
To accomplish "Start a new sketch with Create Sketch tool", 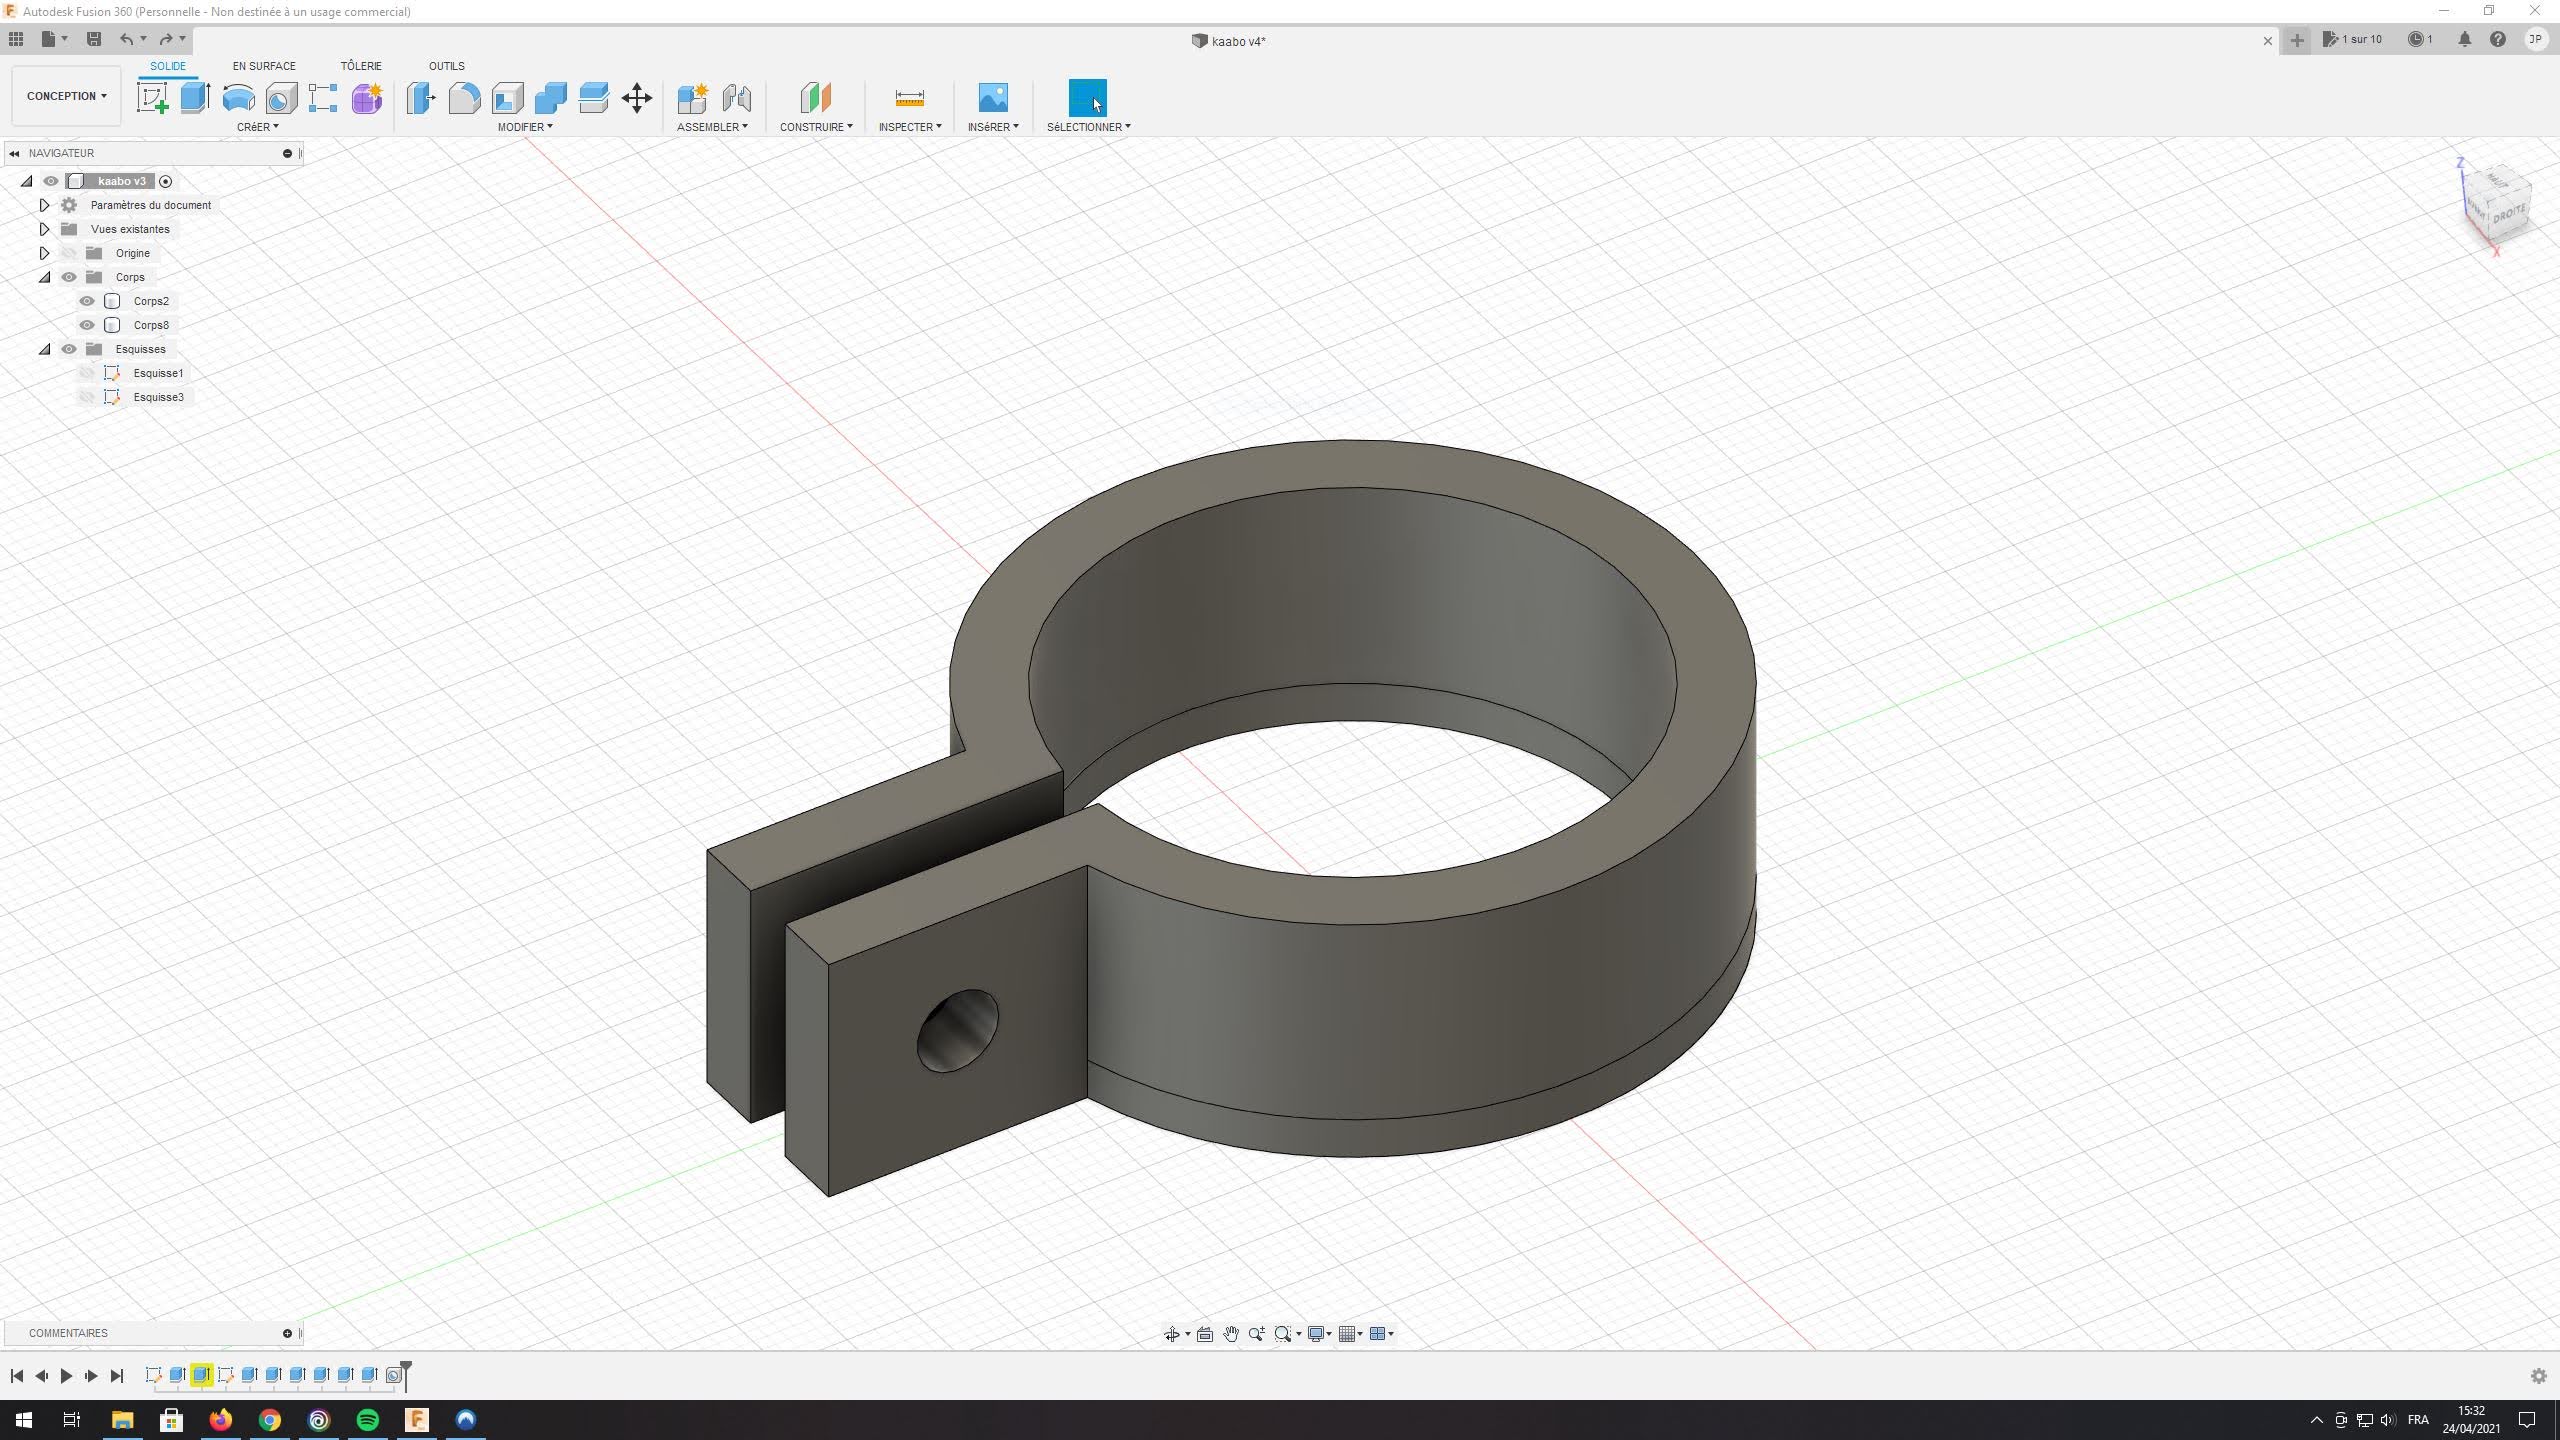I will pos(153,98).
